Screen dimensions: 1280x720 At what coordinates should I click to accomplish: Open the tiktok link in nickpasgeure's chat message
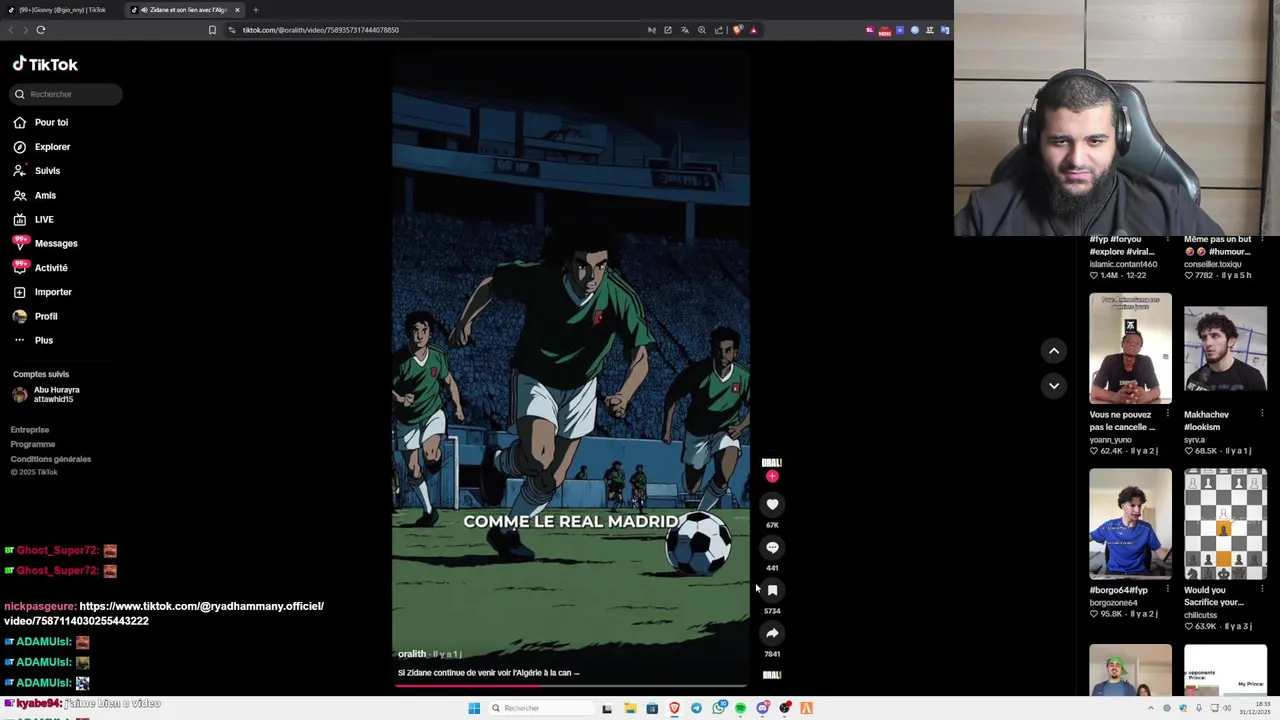pyautogui.click(x=163, y=613)
